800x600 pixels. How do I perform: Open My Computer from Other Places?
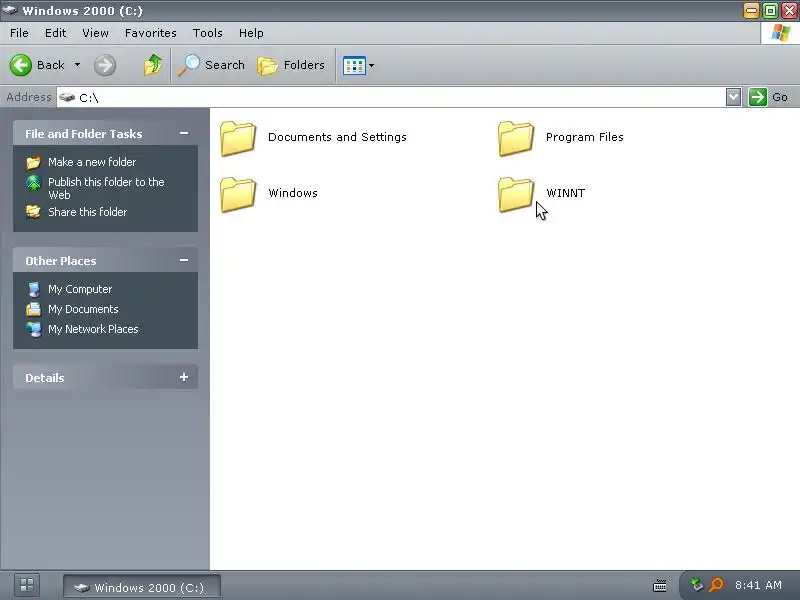click(80, 289)
